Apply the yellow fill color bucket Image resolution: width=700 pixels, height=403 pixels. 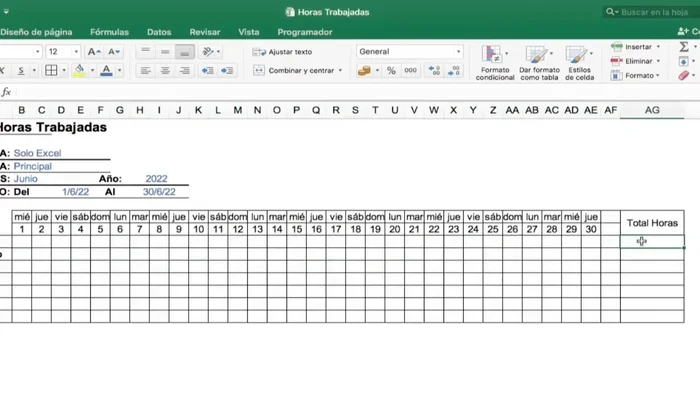tap(79, 71)
